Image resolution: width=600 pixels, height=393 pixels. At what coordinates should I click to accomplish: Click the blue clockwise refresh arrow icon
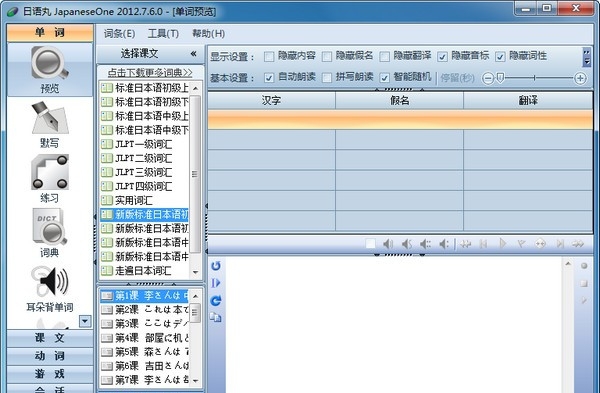(x=216, y=301)
